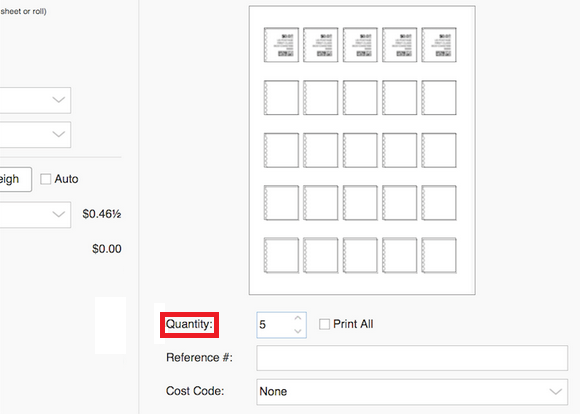Screen dimensions: 580x414
Task: Open the dropdown next to the $0.46½ price
Action: 35,214
